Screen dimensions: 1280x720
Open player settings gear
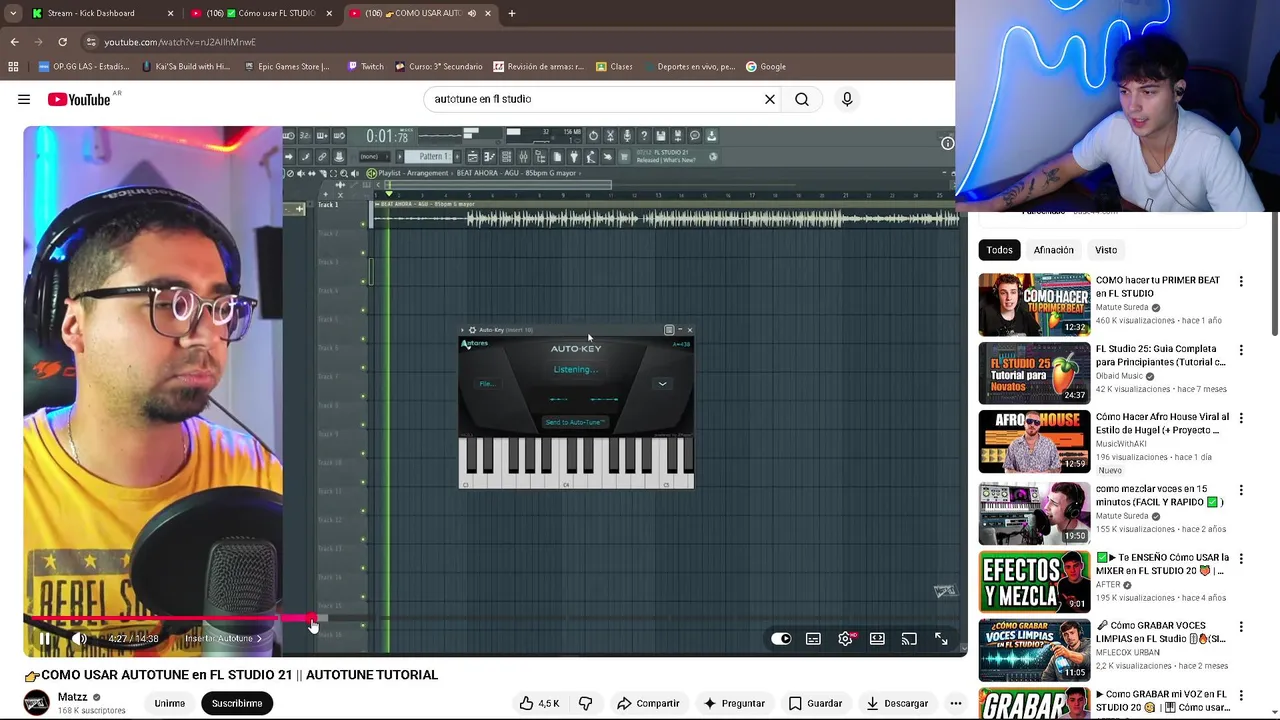tap(846, 639)
